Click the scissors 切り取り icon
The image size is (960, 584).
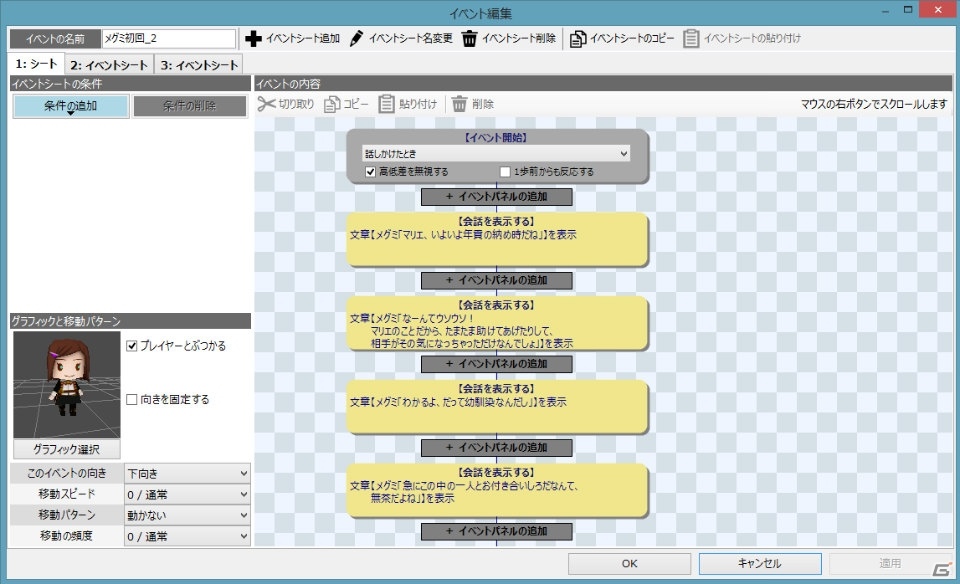point(266,104)
